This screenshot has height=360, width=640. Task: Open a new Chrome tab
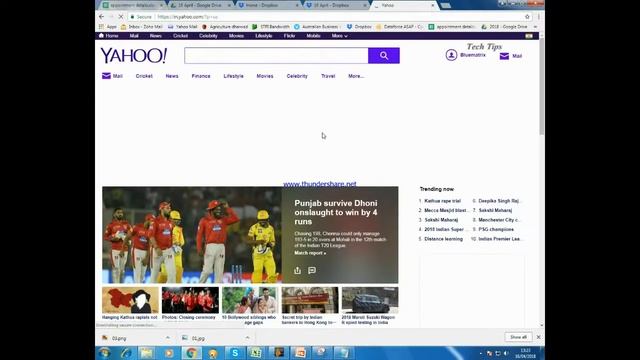[446, 5]
